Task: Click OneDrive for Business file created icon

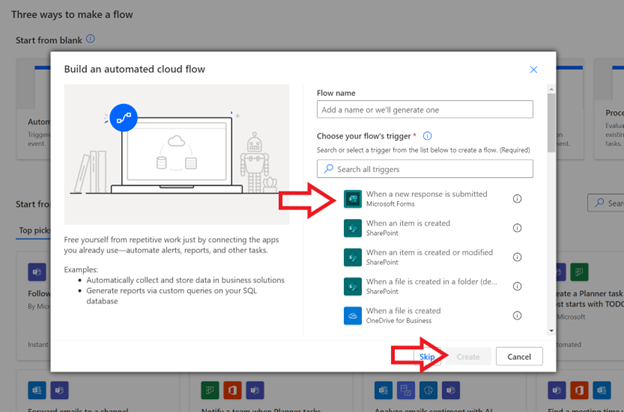Action: coord(353,316)
